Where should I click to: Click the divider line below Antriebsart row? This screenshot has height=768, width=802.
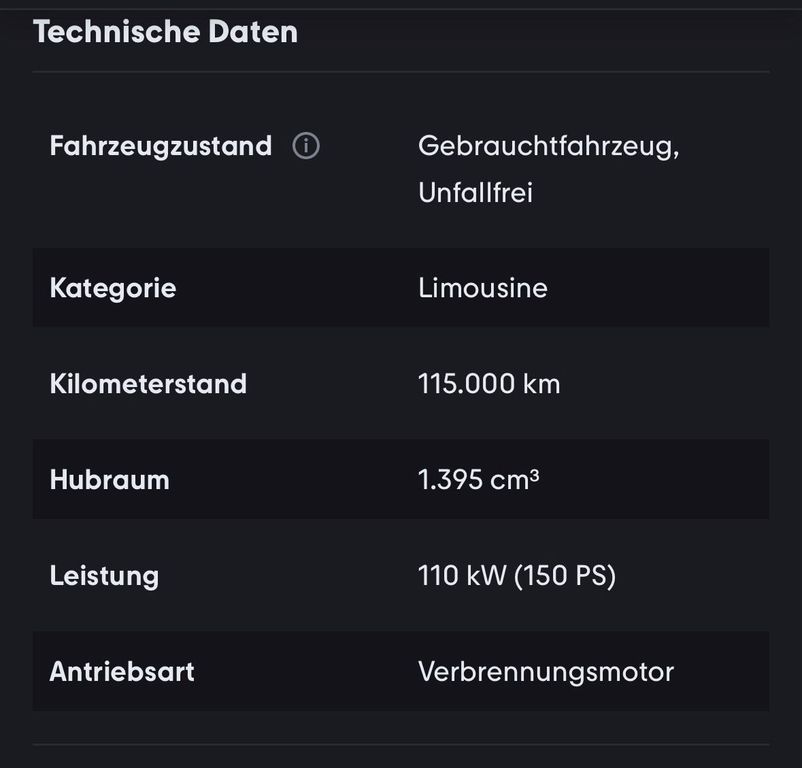point(400,744)
